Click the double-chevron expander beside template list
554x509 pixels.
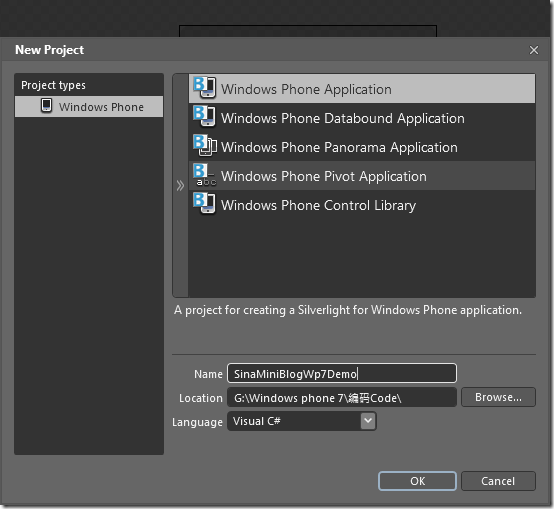click(x=180, y=185)
